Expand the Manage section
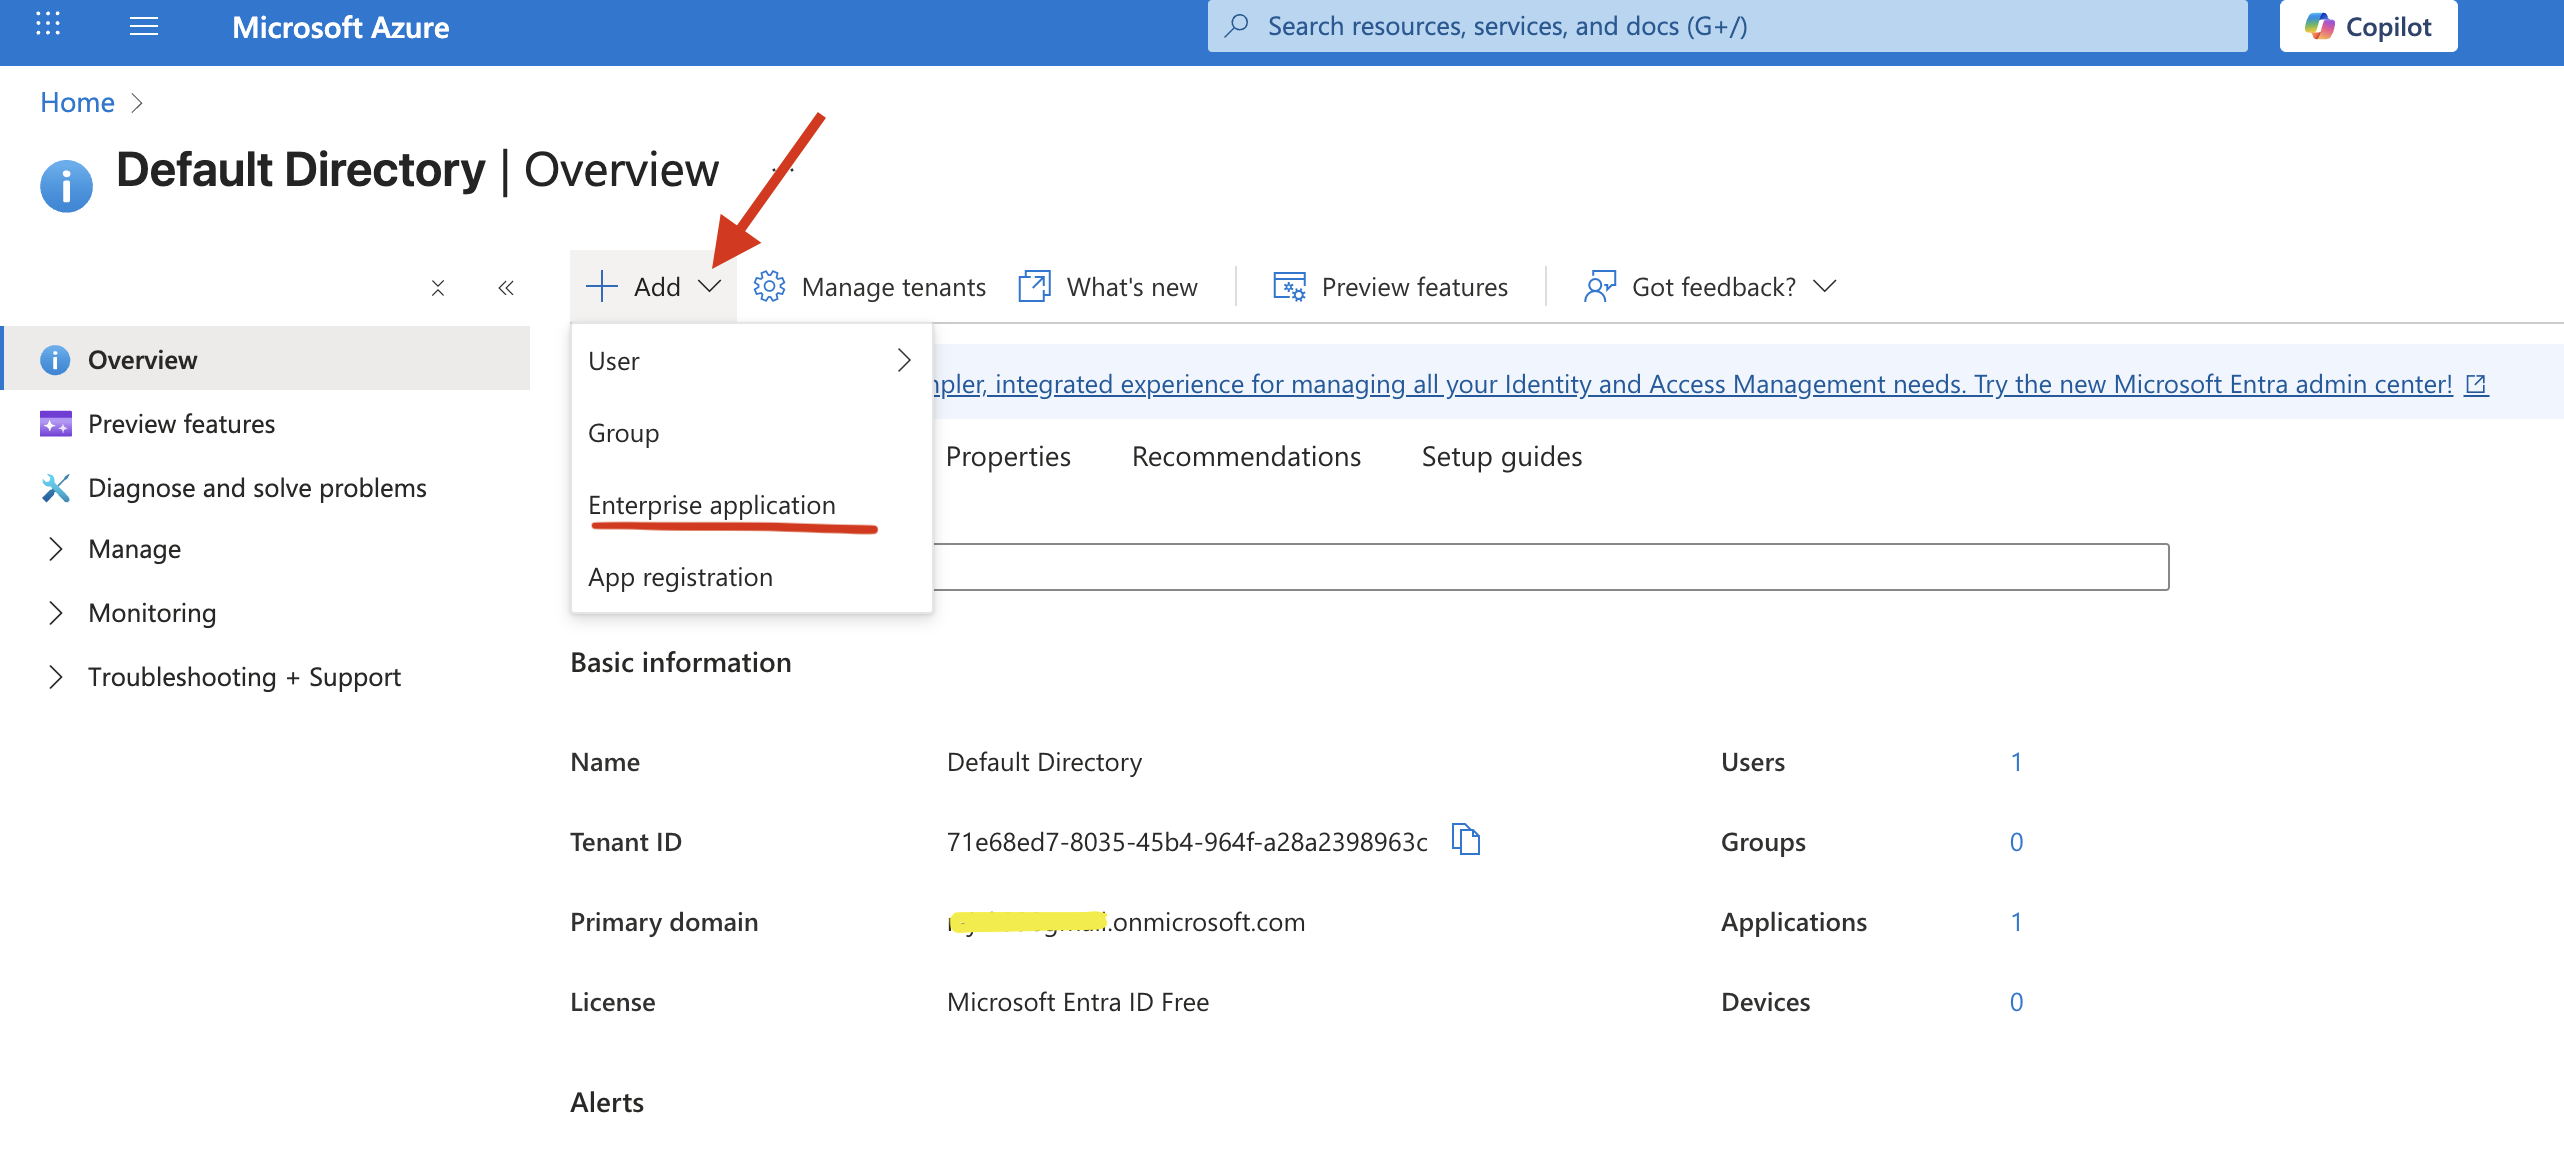2564x1154 pixels. click(56, 549)
